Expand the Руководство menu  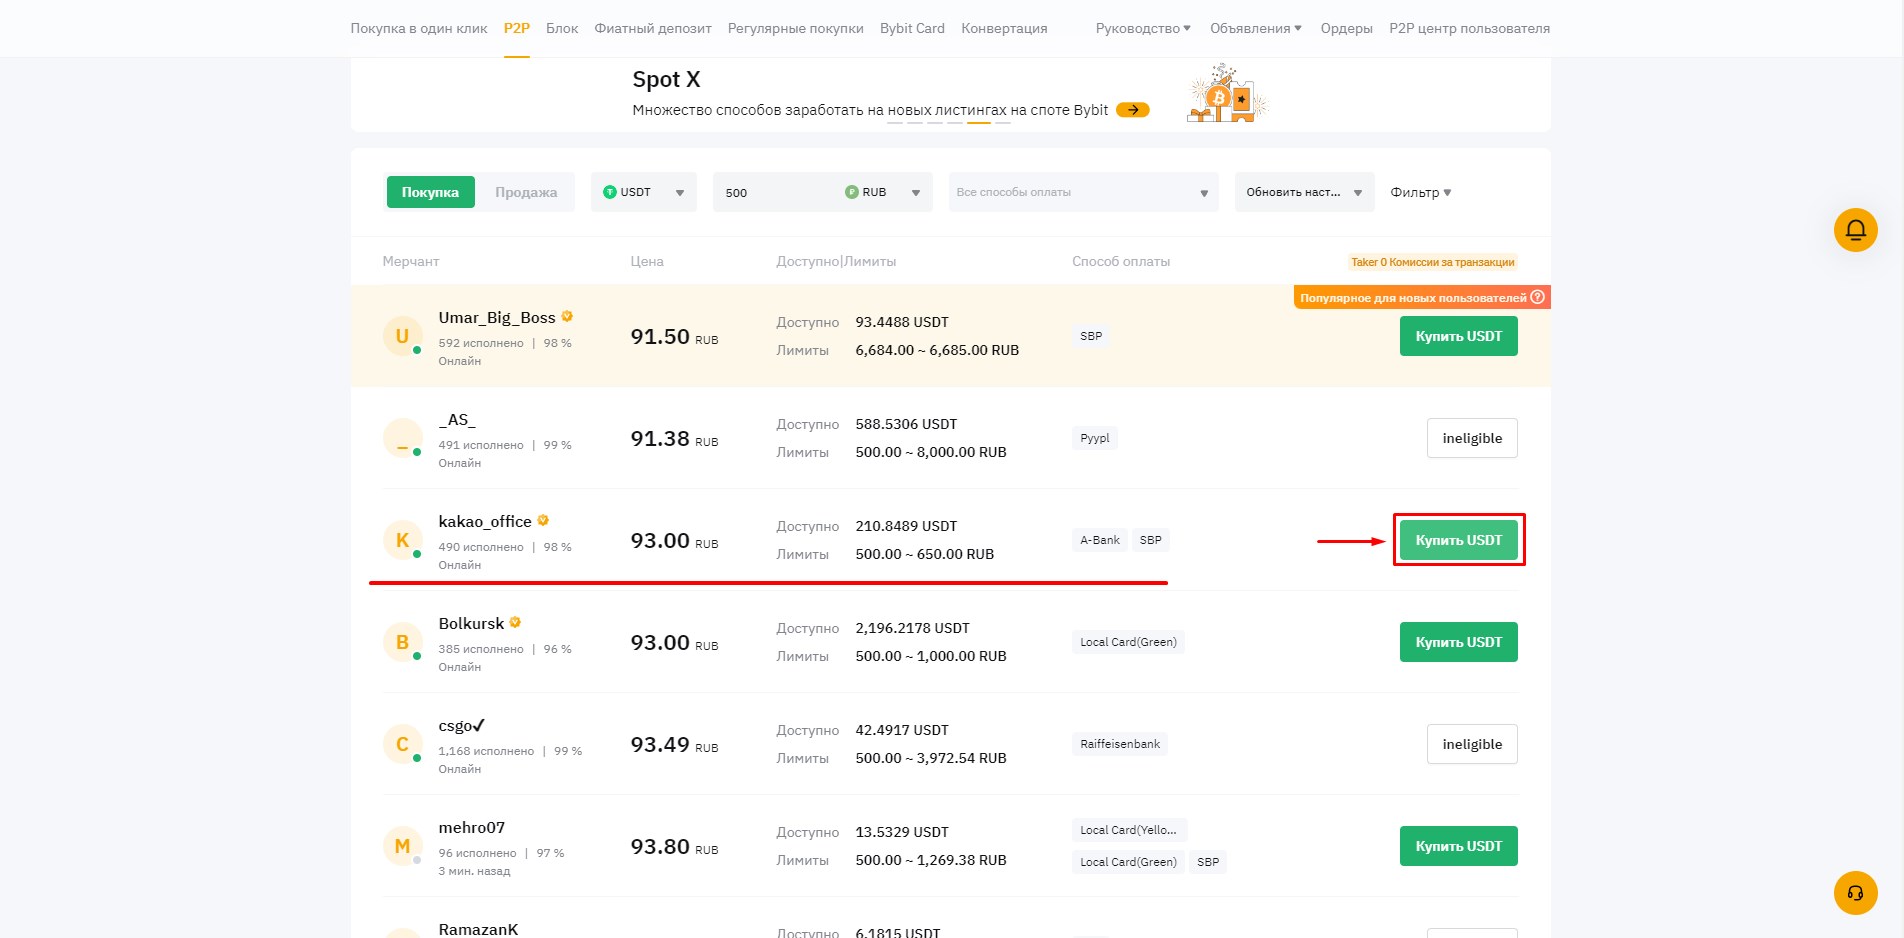[x=1143, y=28]
